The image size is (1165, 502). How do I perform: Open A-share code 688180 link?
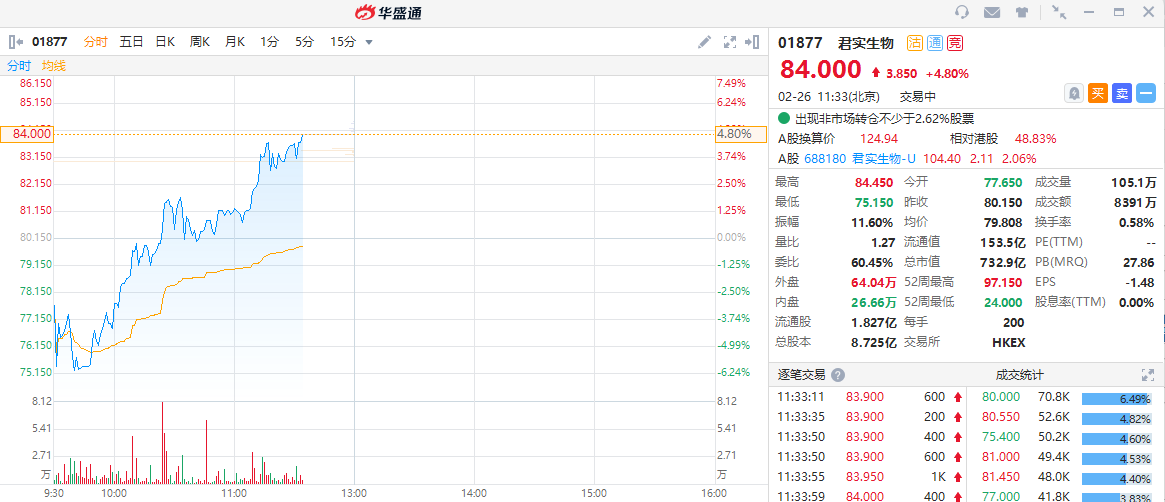[x=825, y=158]
